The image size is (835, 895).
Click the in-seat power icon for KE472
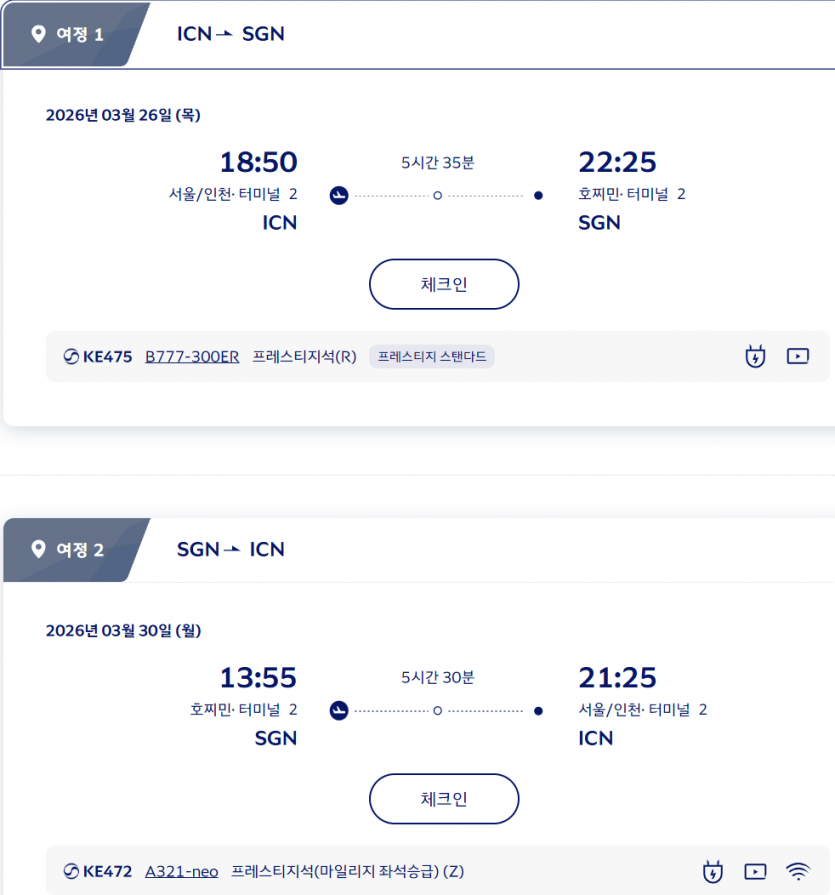click(713, 872)
